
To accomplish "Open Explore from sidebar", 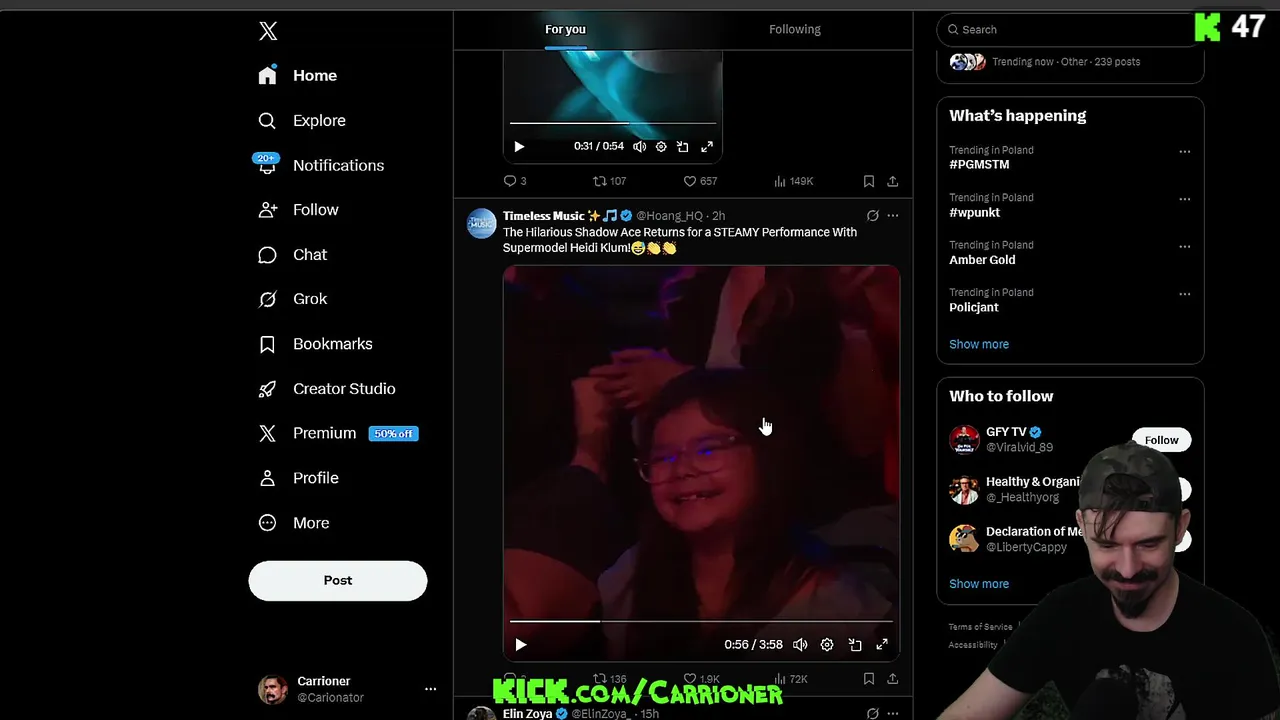I will 302,120.
